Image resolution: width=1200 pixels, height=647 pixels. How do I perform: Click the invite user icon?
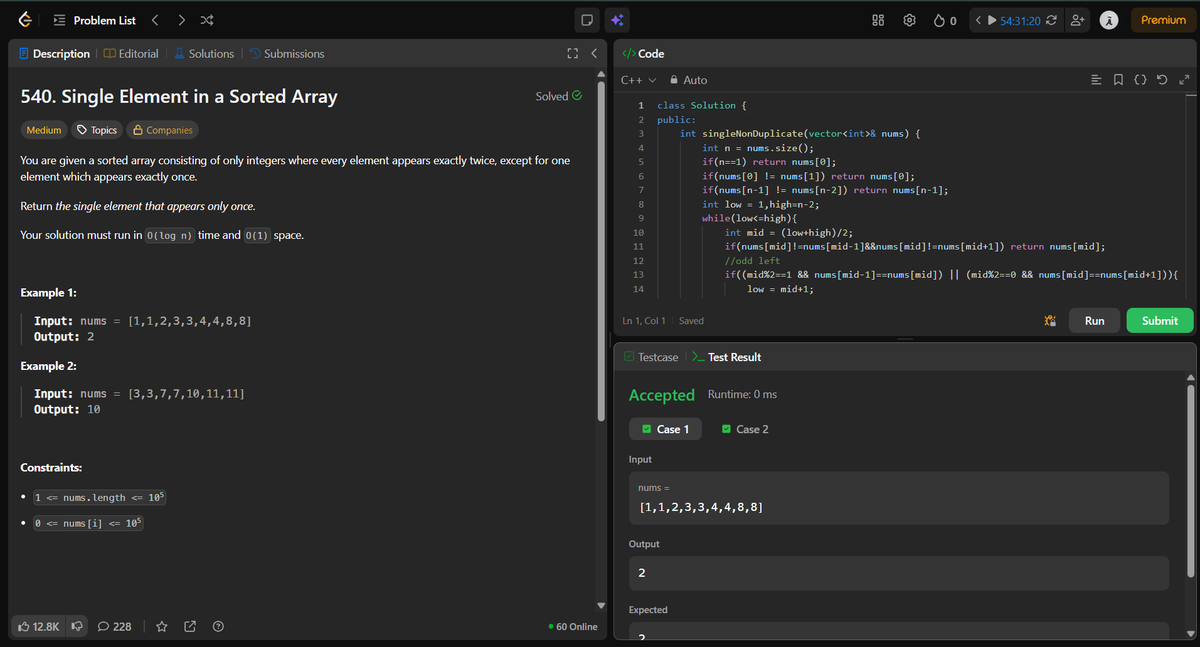pyautogui.click(x=1078, y=20)
